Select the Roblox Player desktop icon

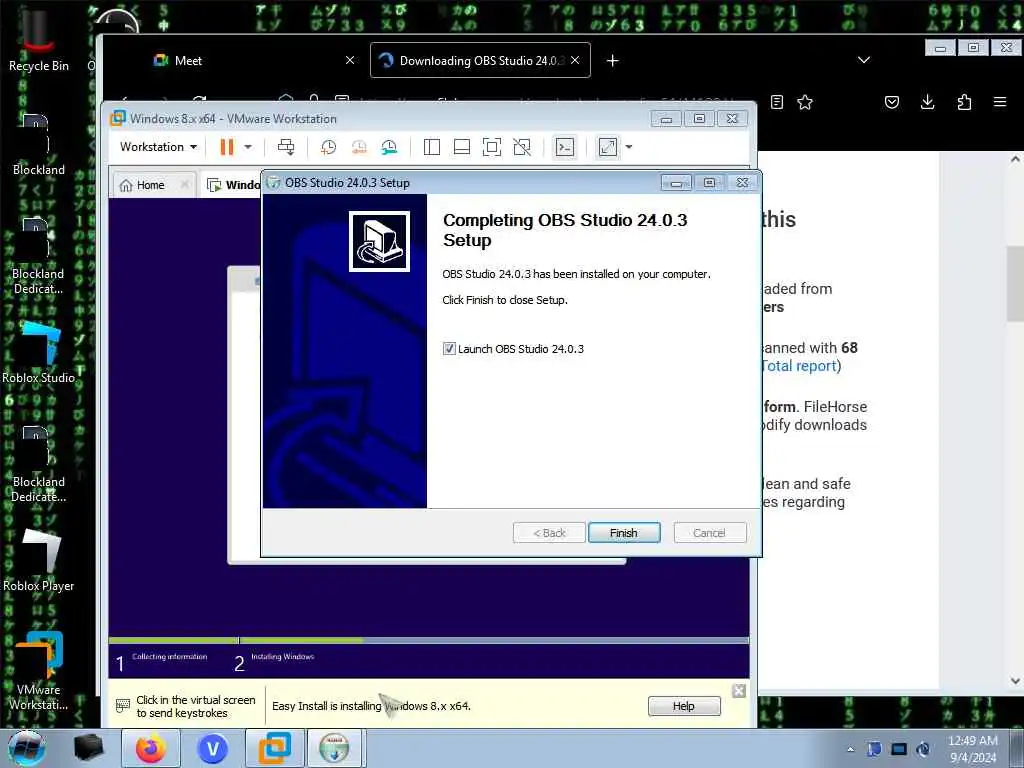[39, 560]
